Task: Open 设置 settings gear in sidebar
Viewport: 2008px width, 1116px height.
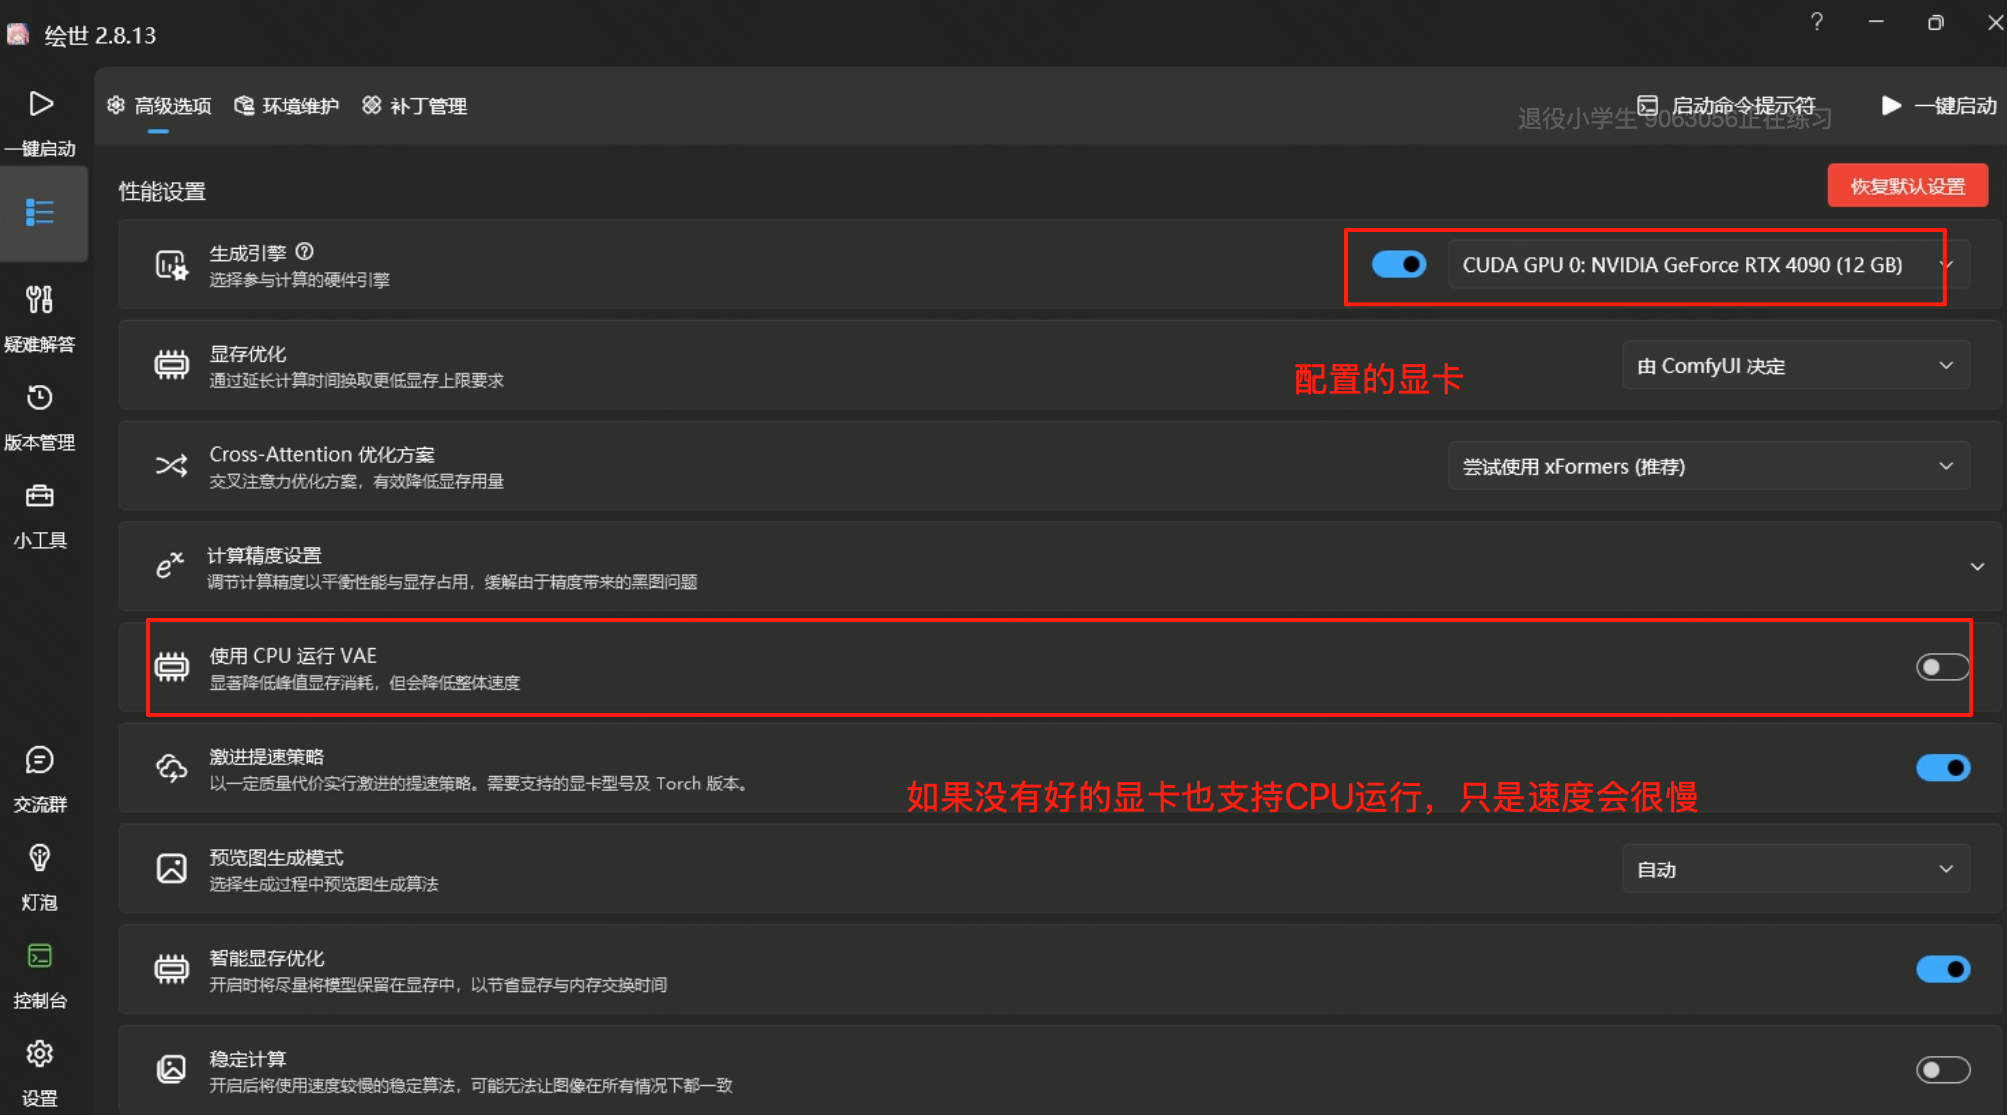Action: [40, 1054]
